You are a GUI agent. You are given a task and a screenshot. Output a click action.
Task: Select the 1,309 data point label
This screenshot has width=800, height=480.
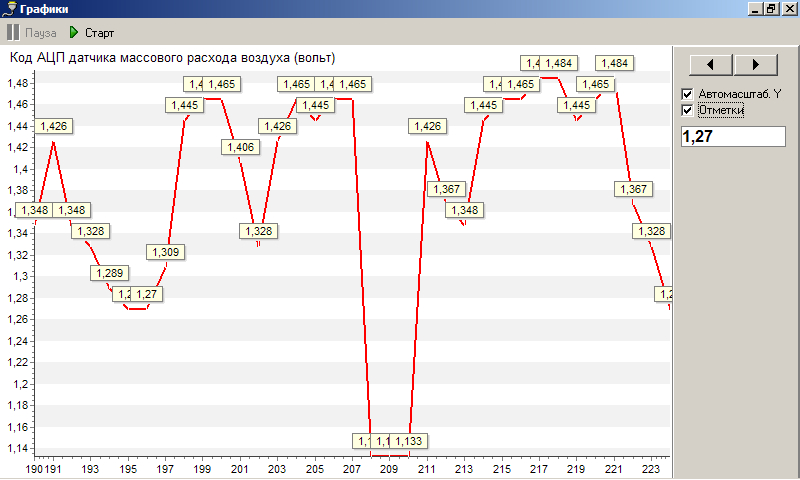tap(166, 251)
